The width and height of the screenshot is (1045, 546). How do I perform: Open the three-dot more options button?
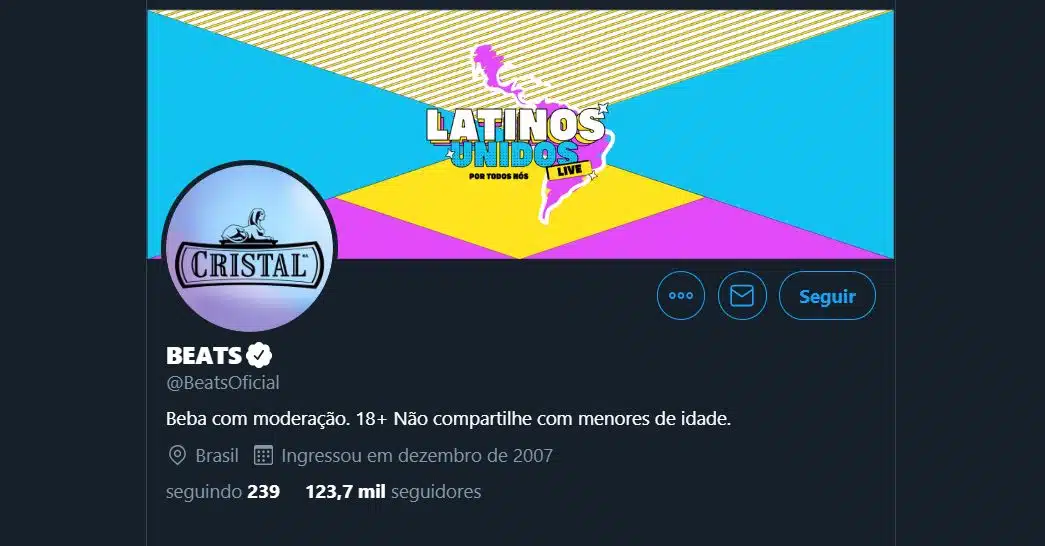(680, 295)
